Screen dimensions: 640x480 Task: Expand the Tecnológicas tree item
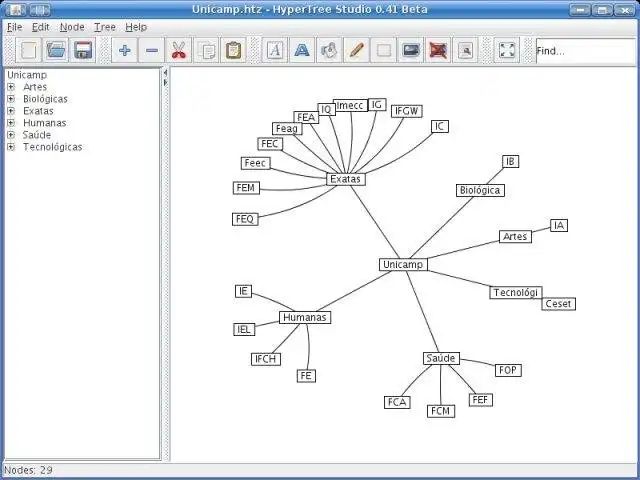click(x=11, y=147)
